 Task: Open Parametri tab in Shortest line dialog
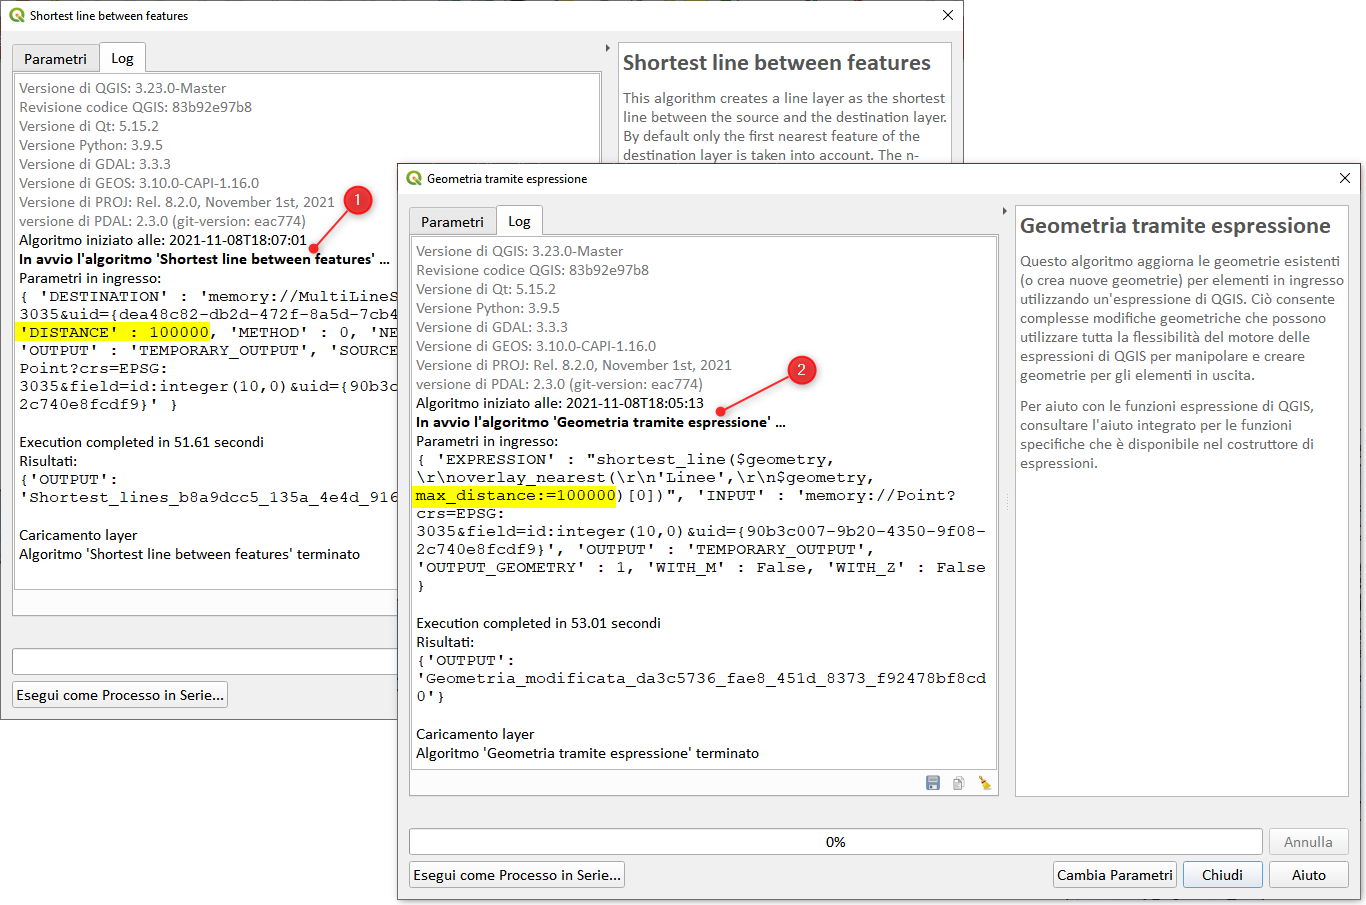(x=55, y=59)
